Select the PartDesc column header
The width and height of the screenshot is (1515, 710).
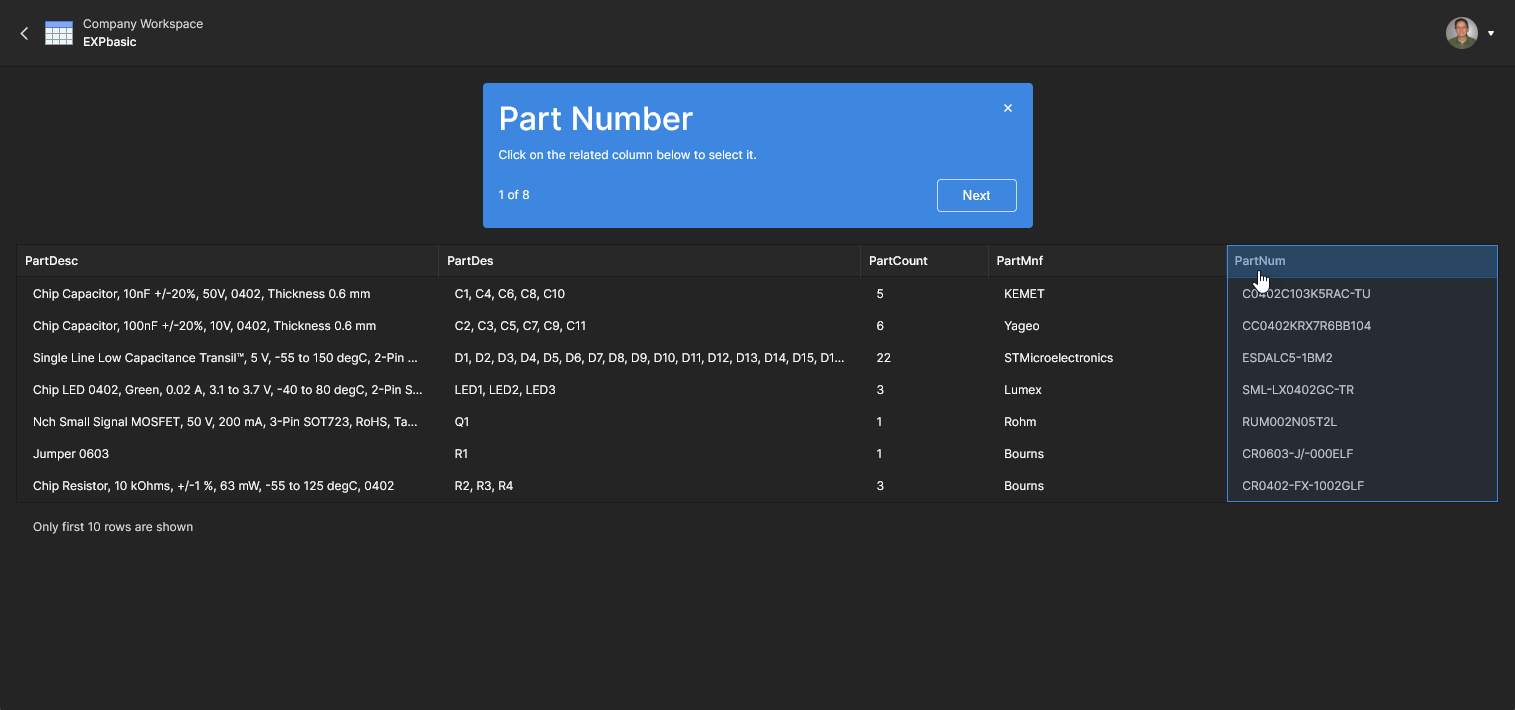[52, 261]
